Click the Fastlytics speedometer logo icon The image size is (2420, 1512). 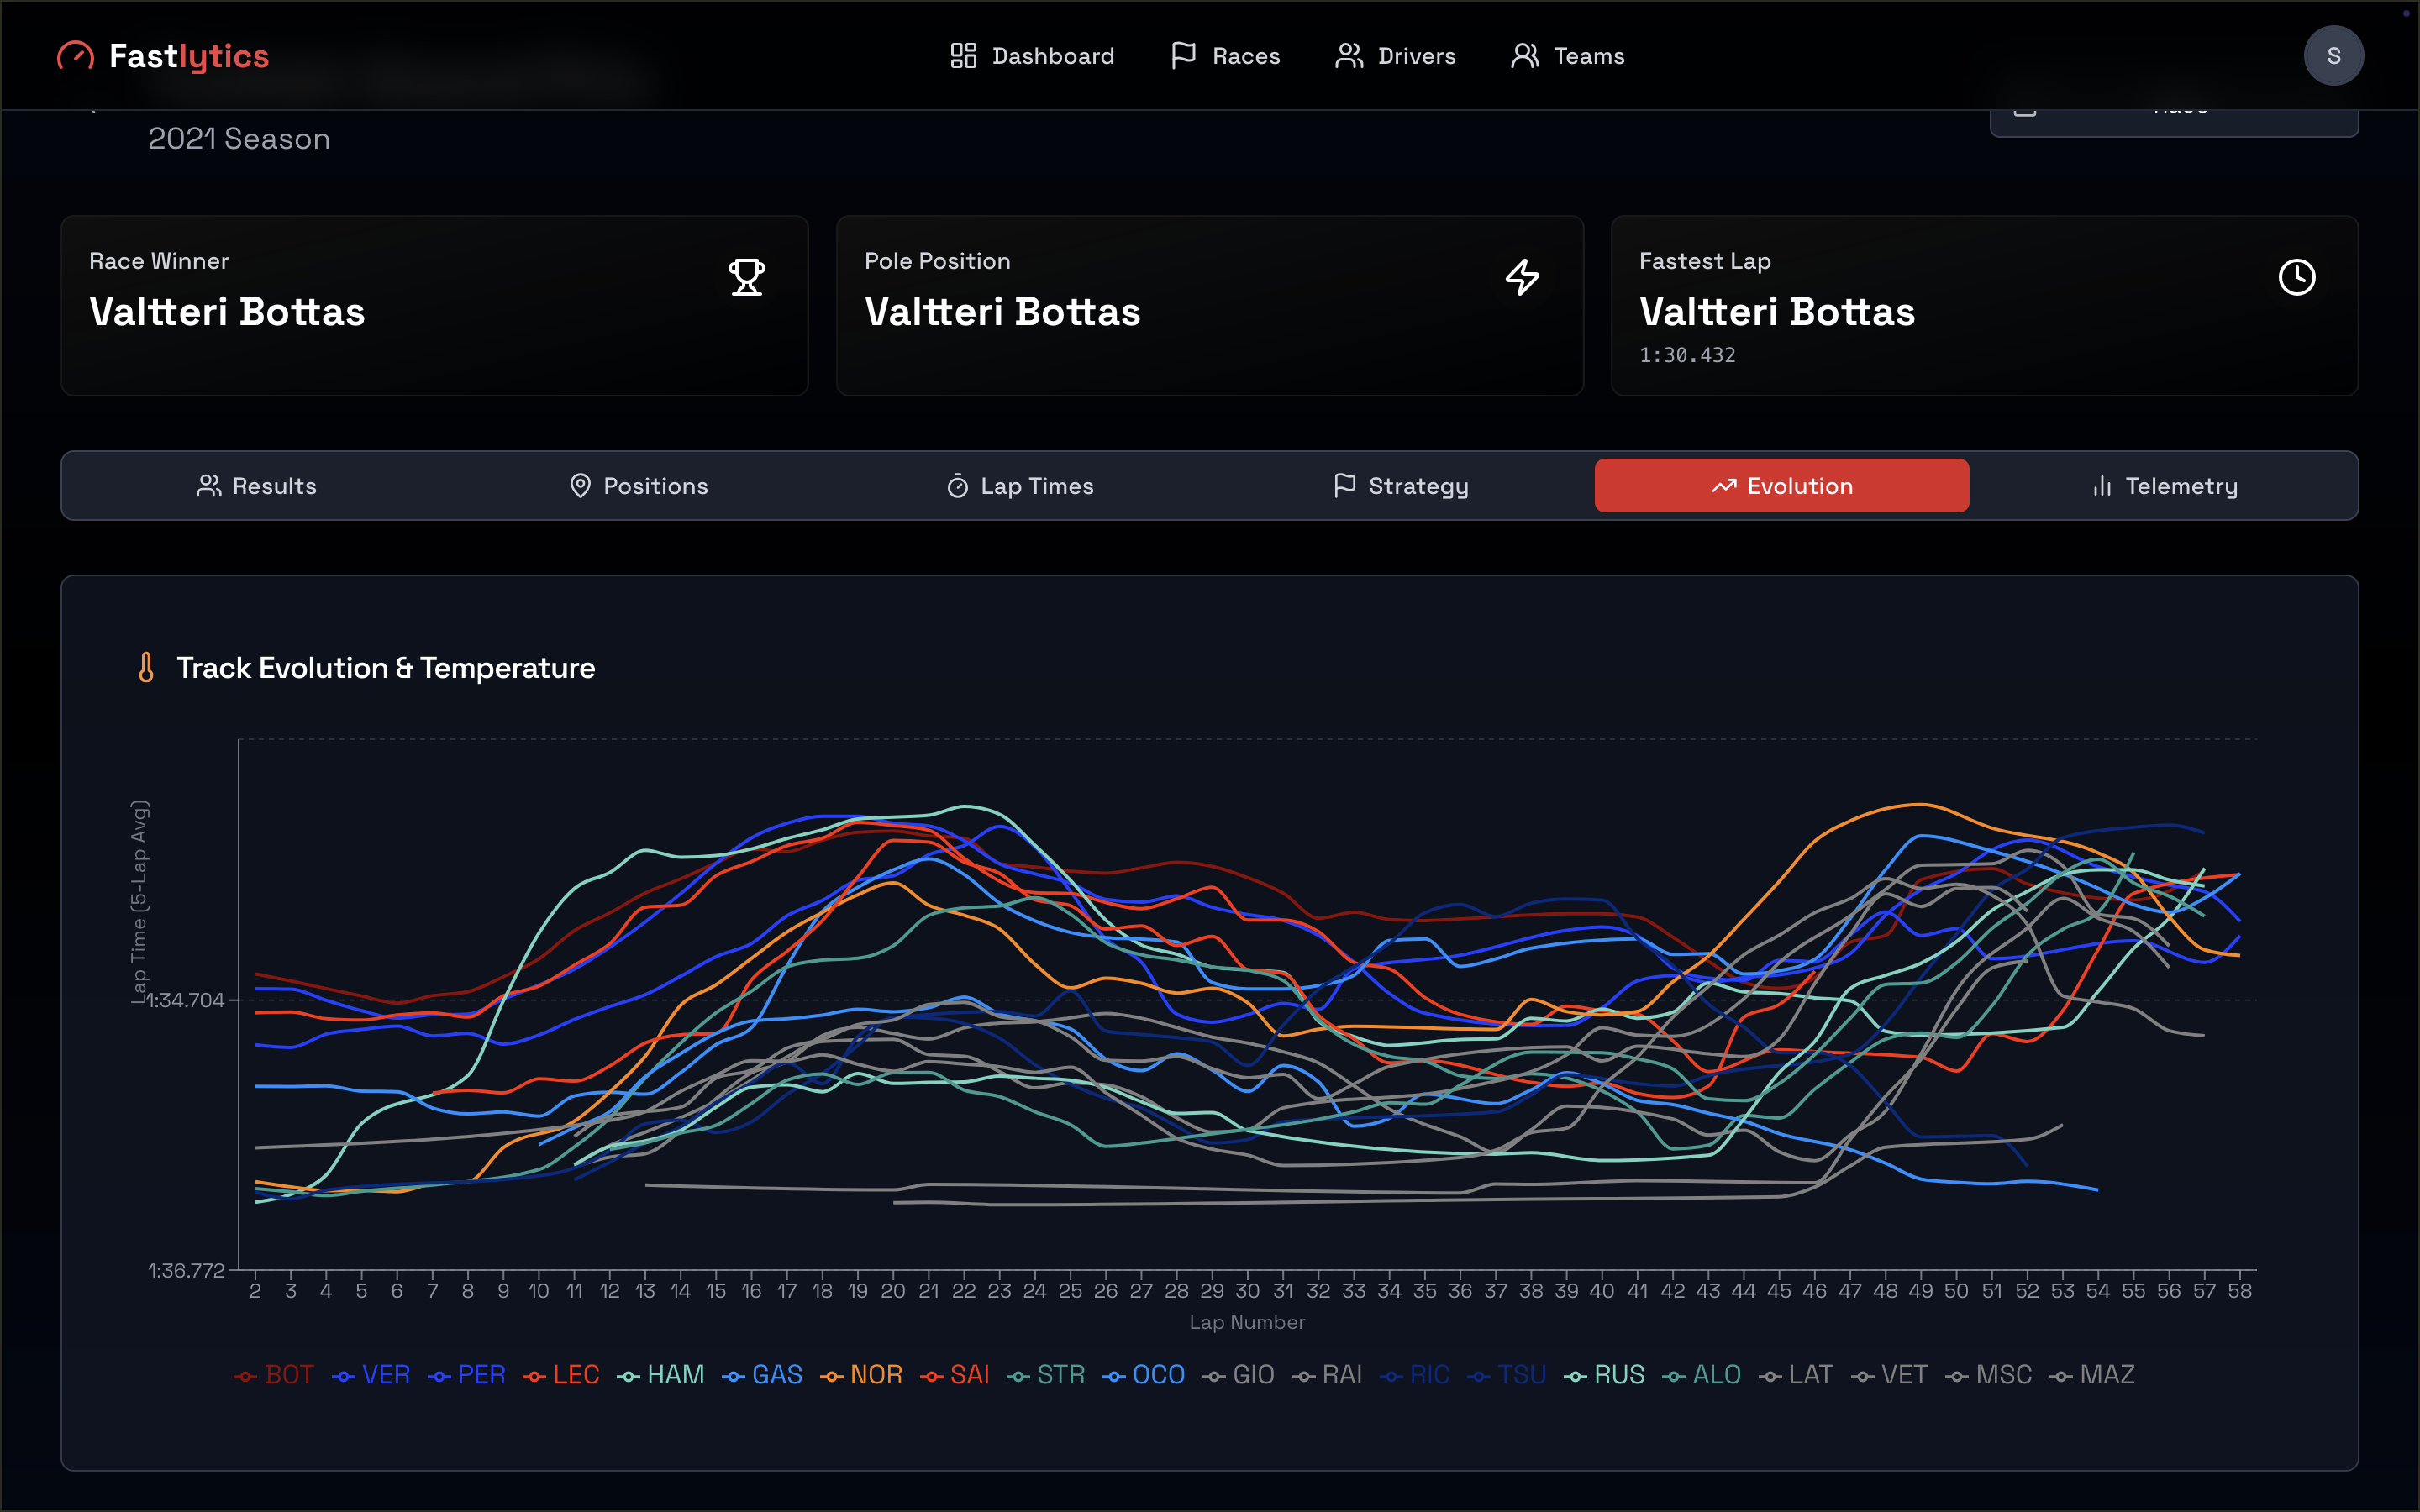tap(75, 56)
